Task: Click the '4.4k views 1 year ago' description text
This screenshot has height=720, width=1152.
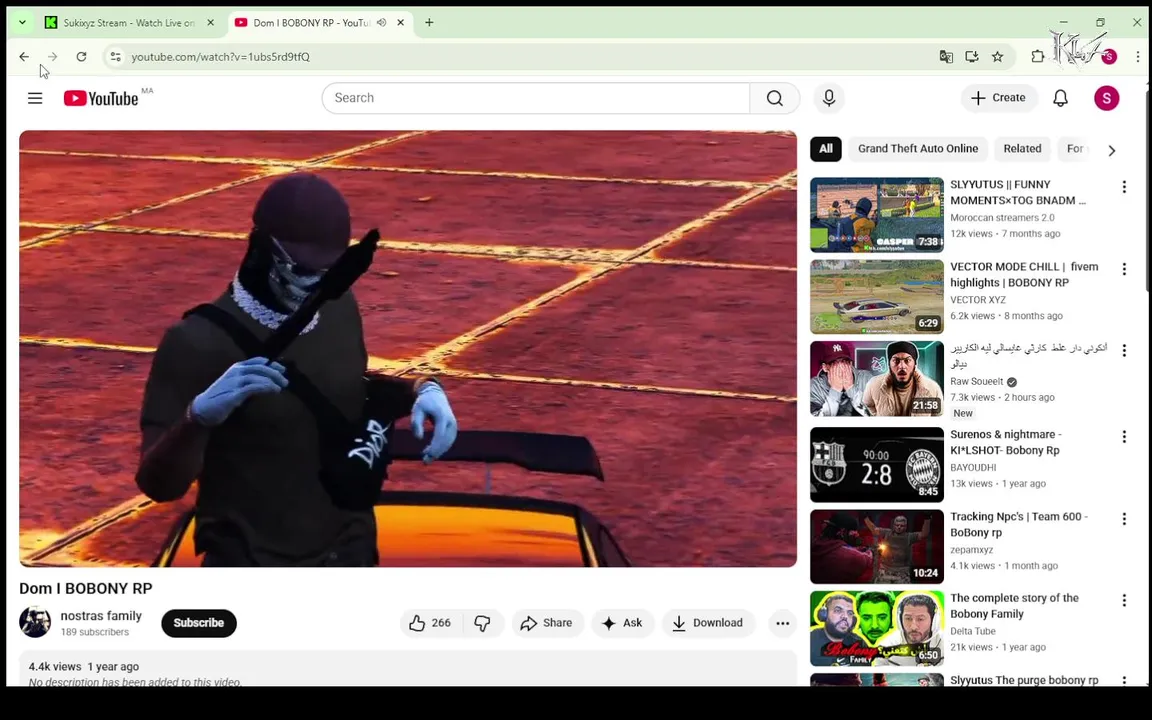Action: tap(84, 666)
